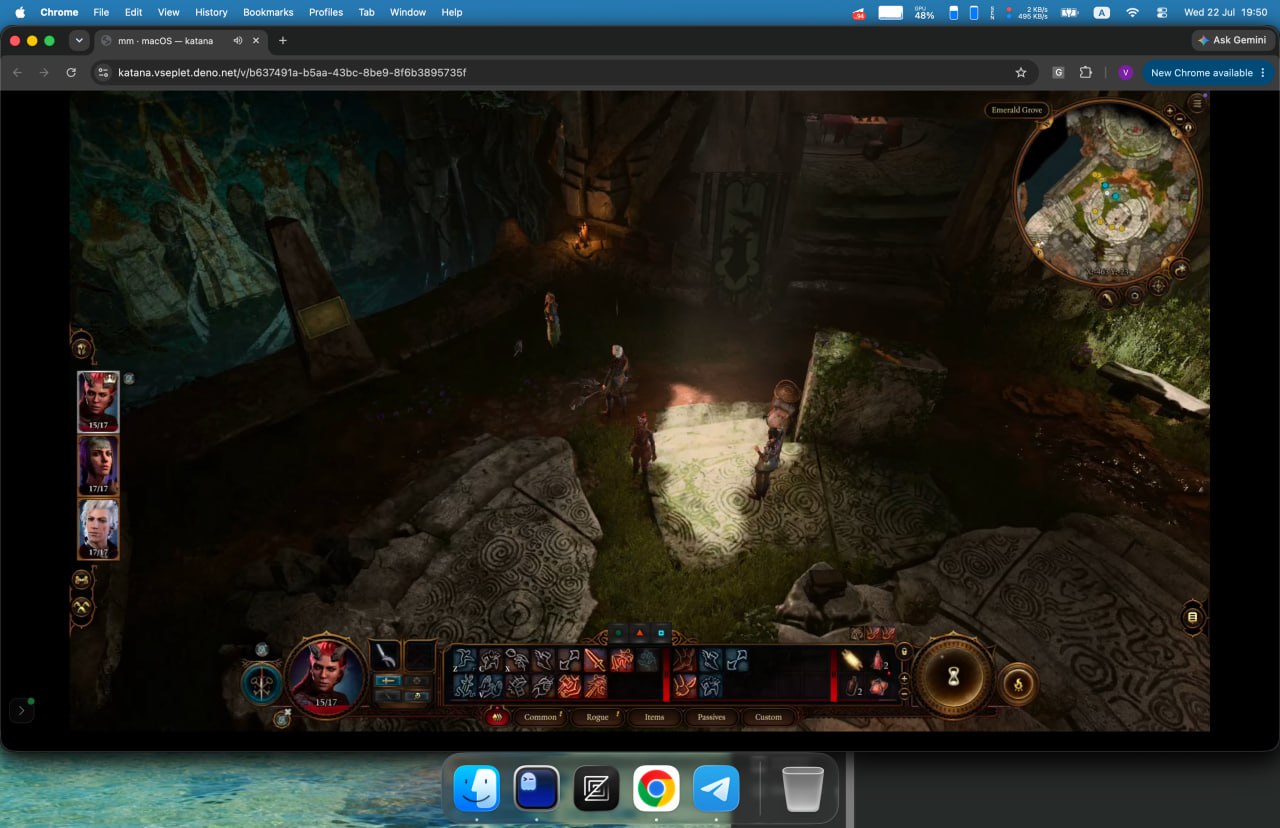Image resolution: width=1280 pixels, height=828 pixels.
Task: Toggle the chain-link group mode icon
Action: point(82,579)
